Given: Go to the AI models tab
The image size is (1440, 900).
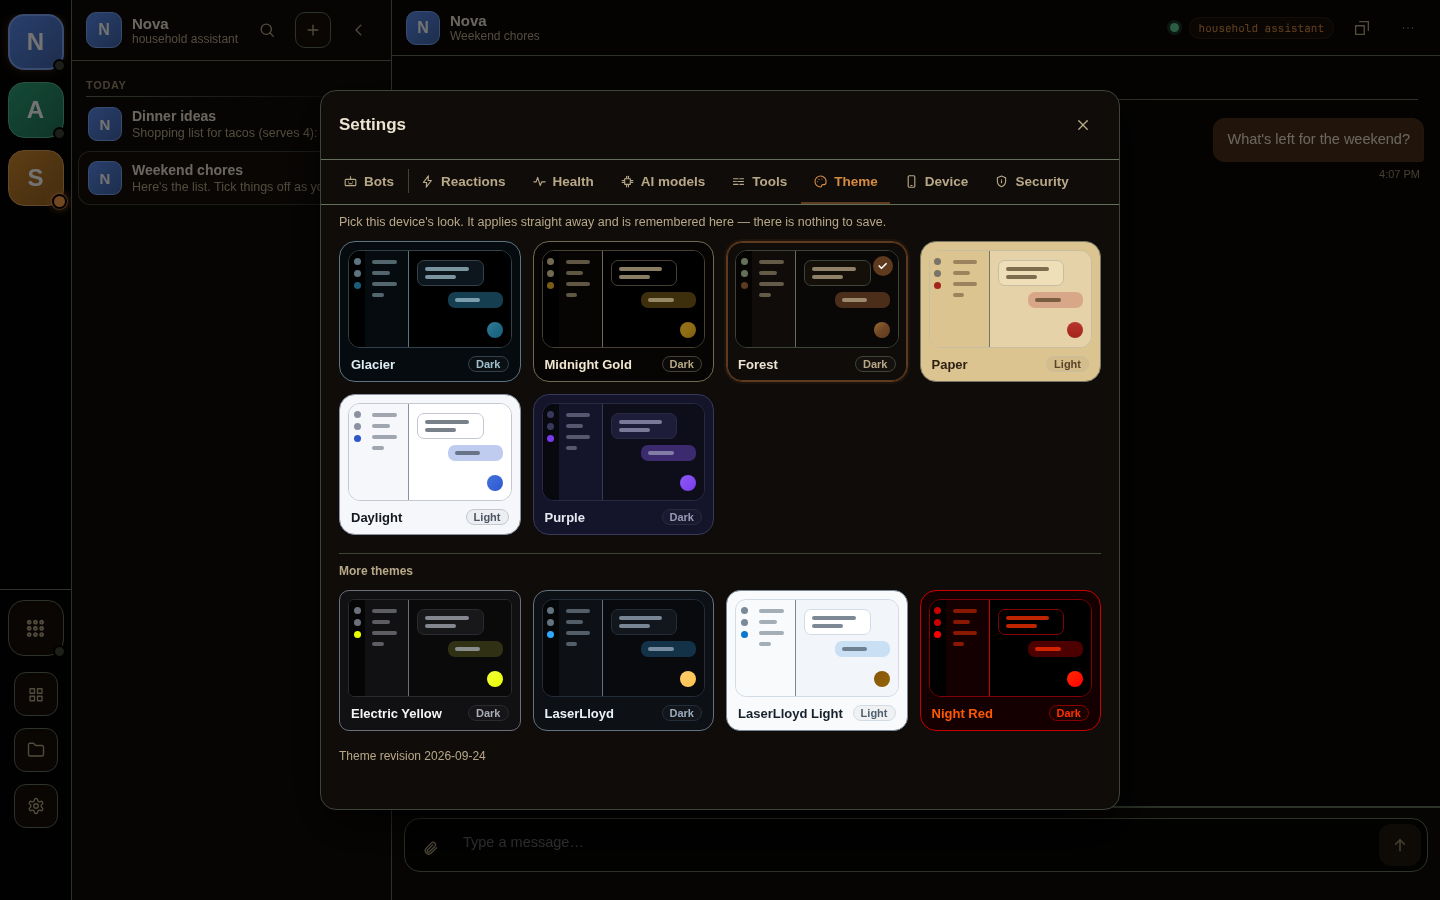Looking at the screenshot, I should (x=663, y=182).
